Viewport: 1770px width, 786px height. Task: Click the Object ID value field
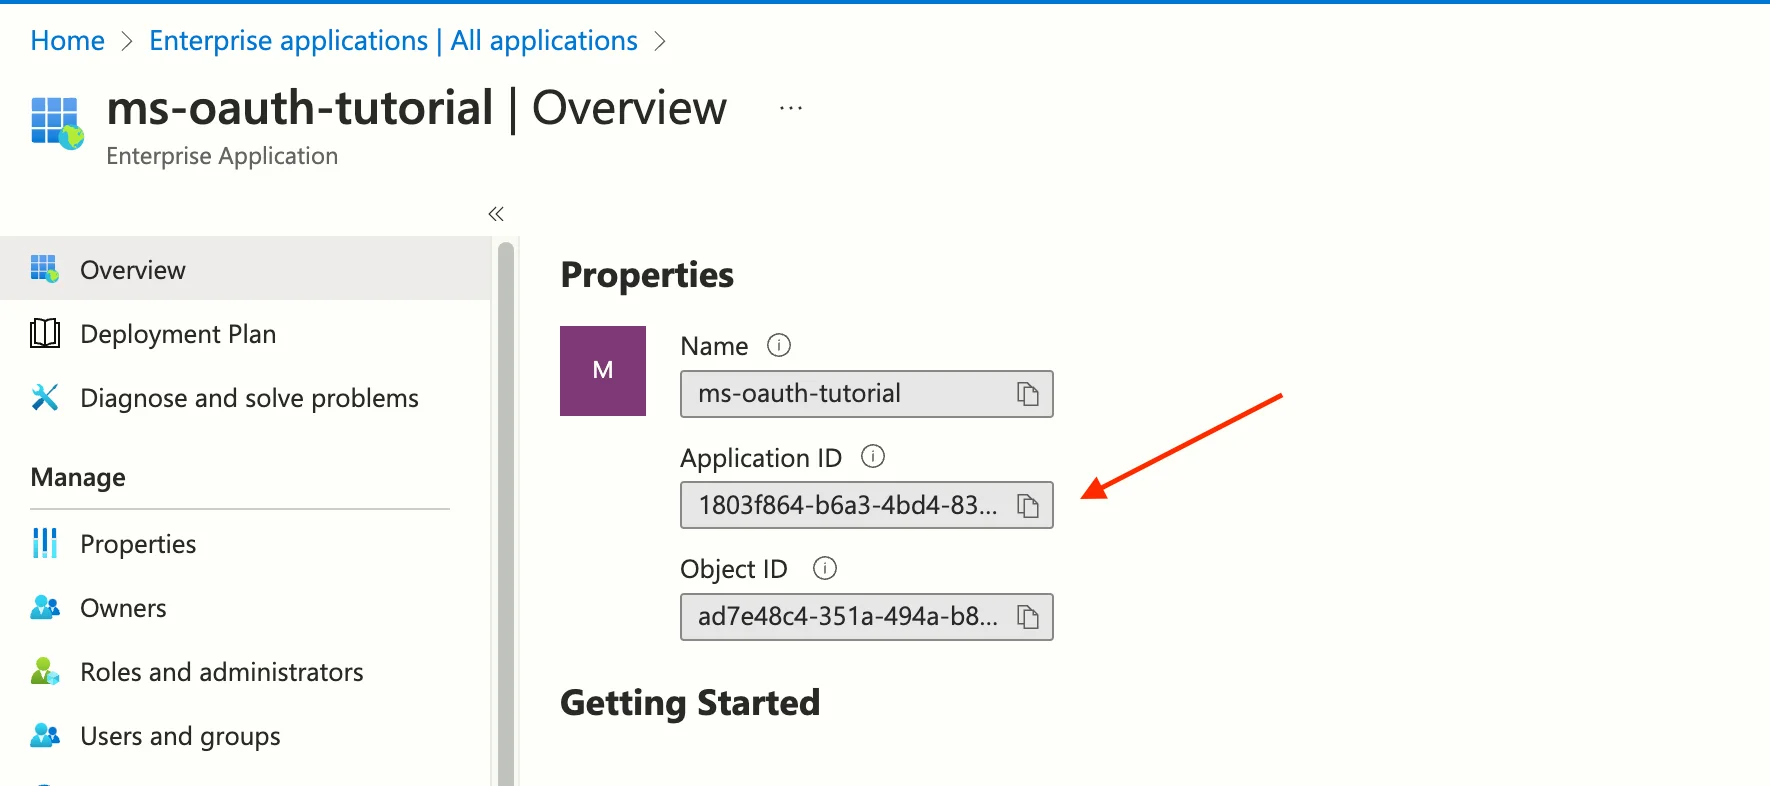(x=866, y=617)
